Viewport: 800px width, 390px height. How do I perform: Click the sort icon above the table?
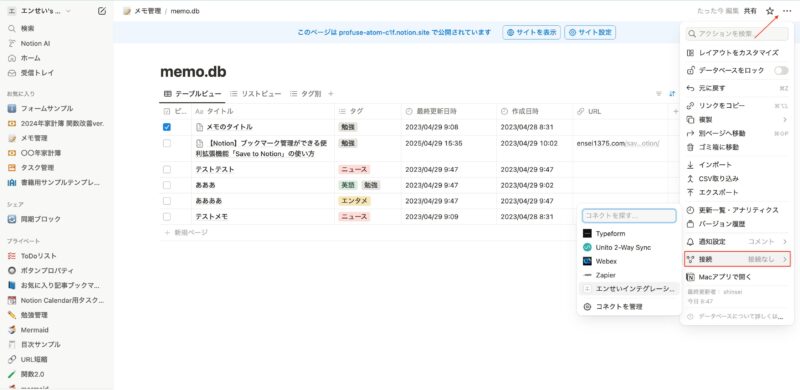point(672,94)
